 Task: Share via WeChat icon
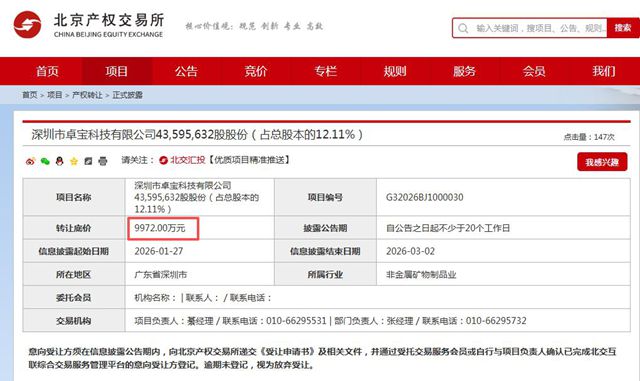point(45,161)
